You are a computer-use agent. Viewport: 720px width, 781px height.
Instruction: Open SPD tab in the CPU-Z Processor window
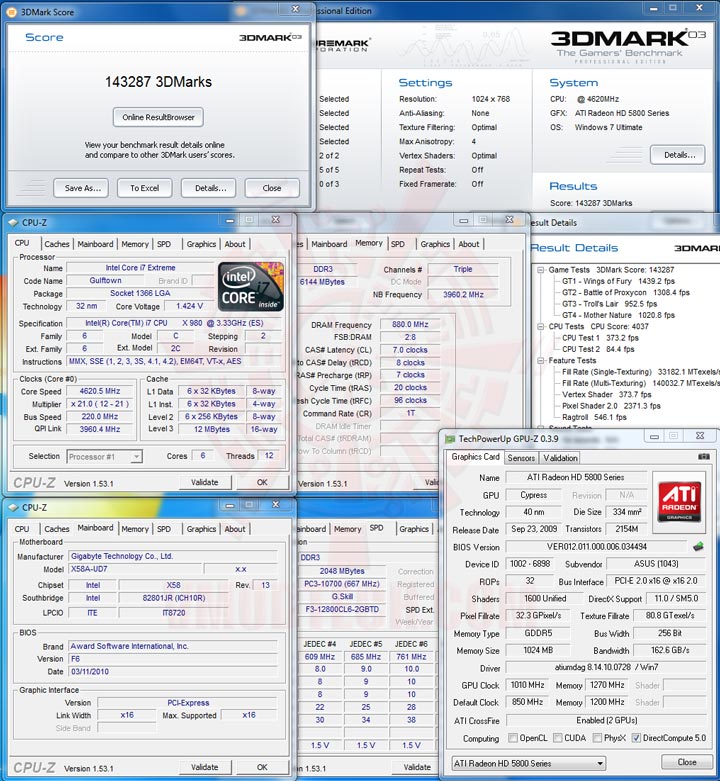164,244
